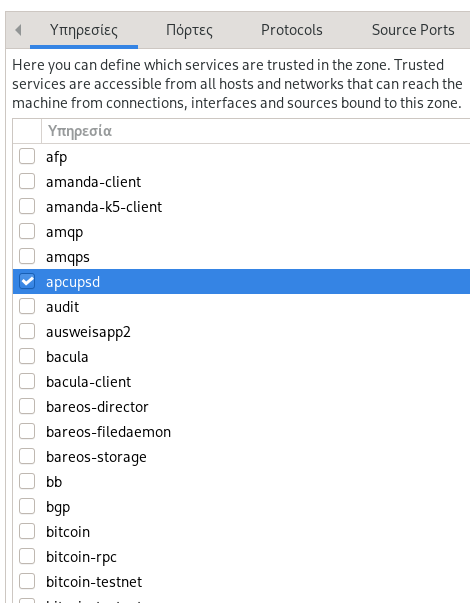Tick the amanda-client checkbox
The height and width of the screenshot is (603, 470).
pos(27,182)
